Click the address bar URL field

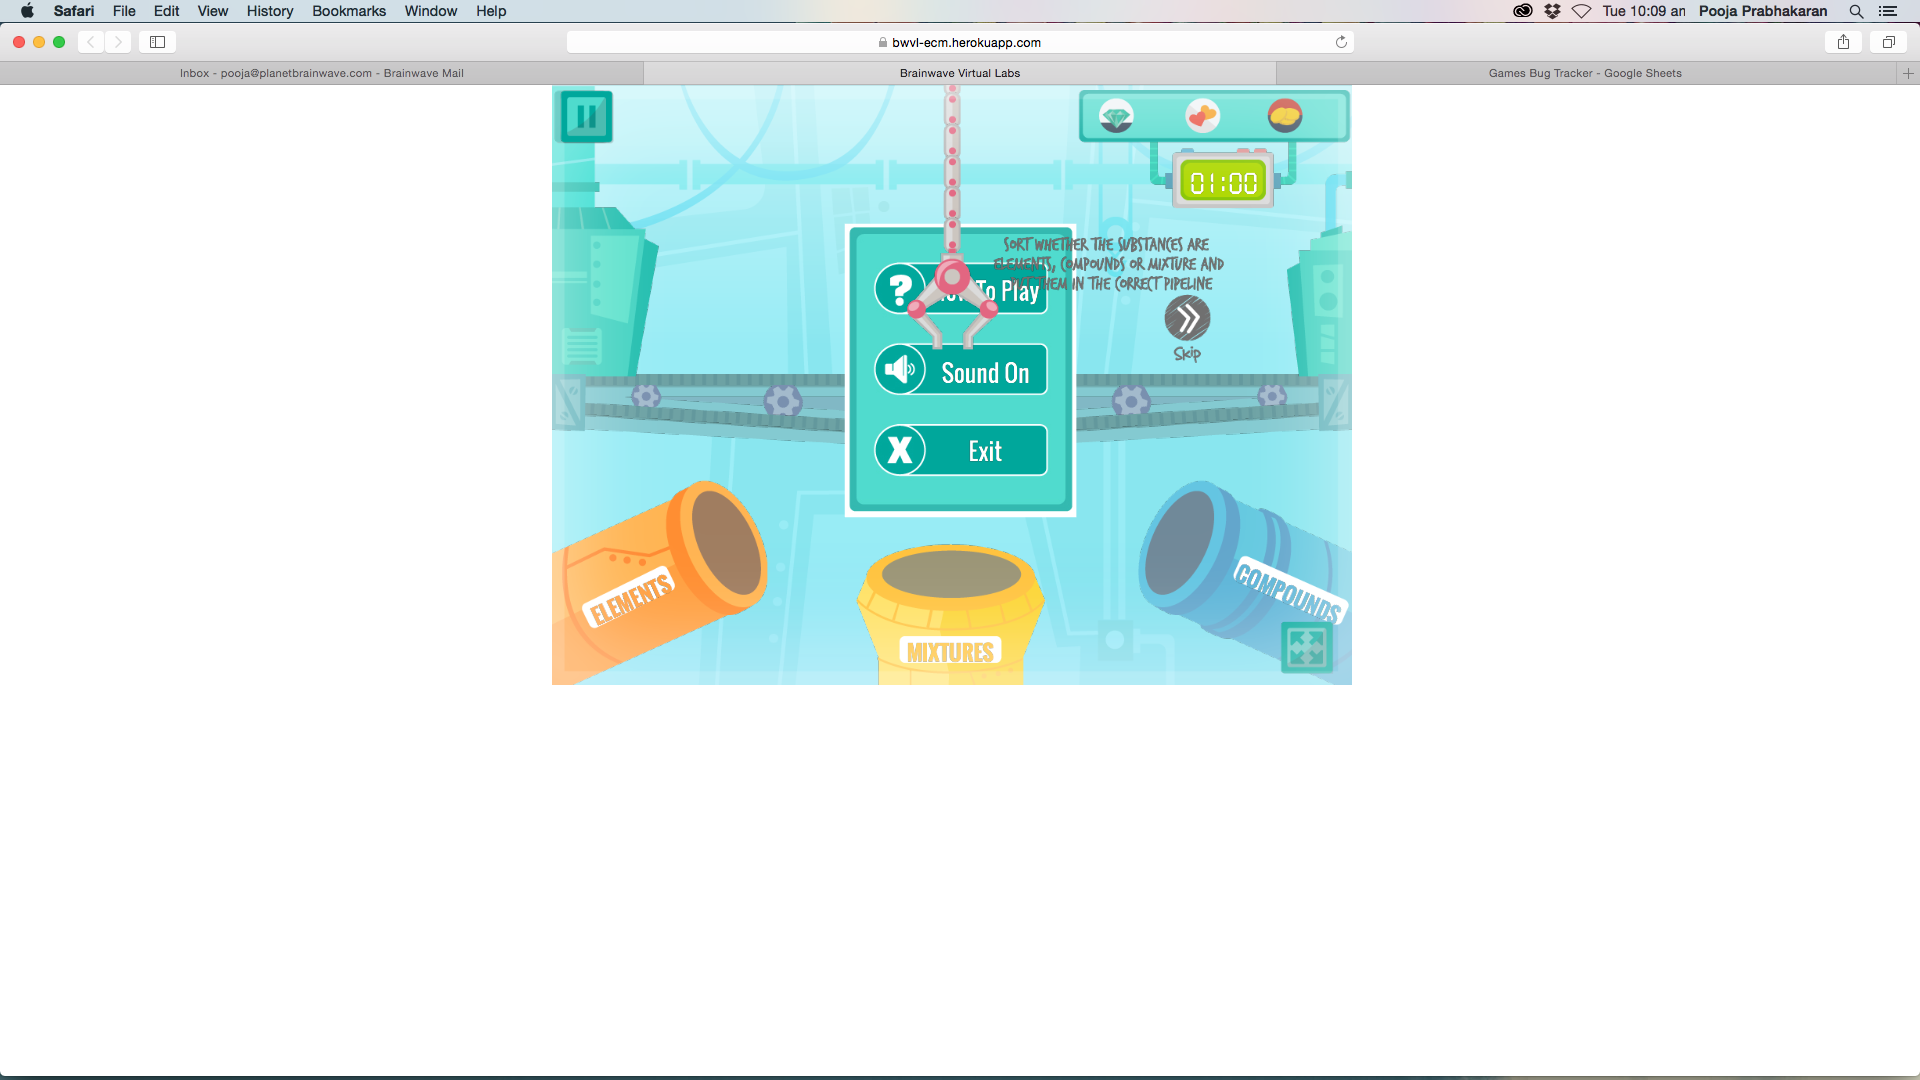960,42
